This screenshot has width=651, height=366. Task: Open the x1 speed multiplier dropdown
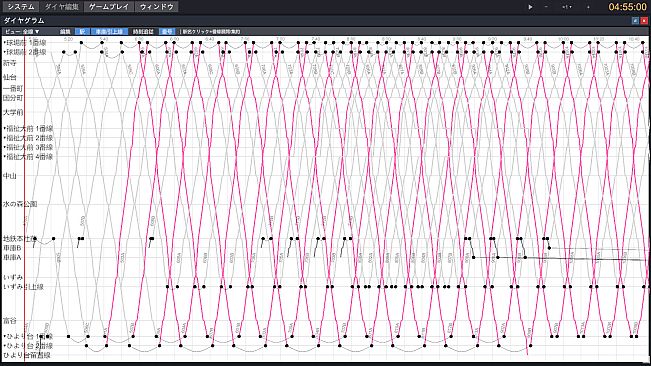pos(567,7)
